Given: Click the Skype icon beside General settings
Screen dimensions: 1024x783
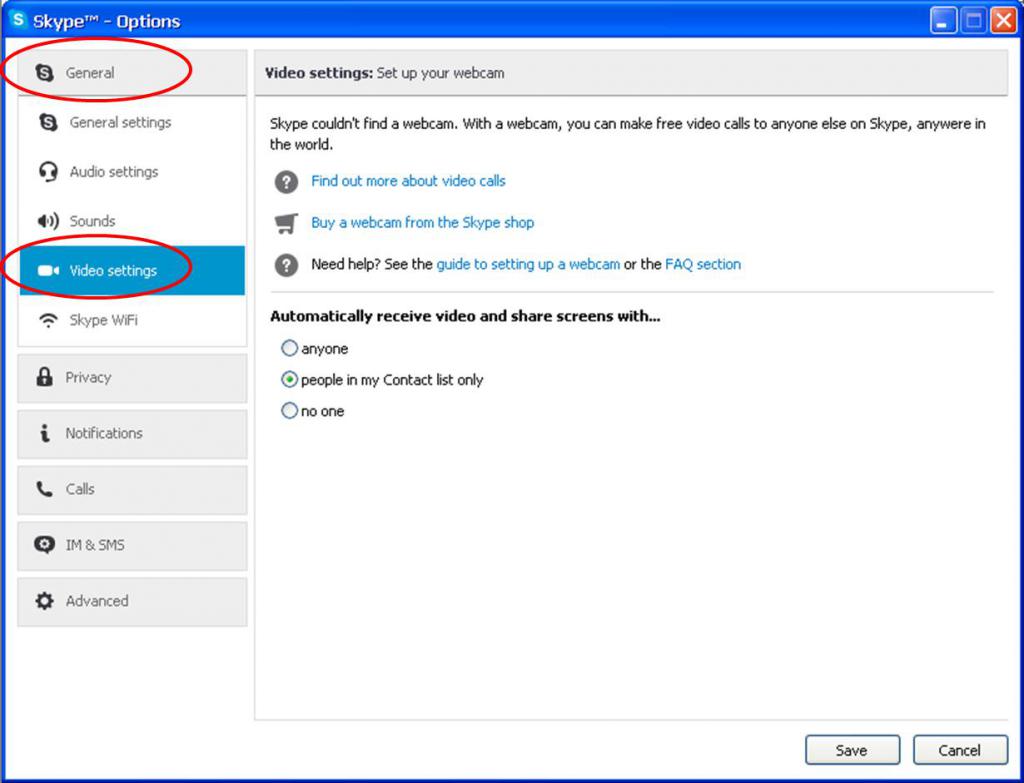Looking at the screenshot, I should tap(48, 122).
